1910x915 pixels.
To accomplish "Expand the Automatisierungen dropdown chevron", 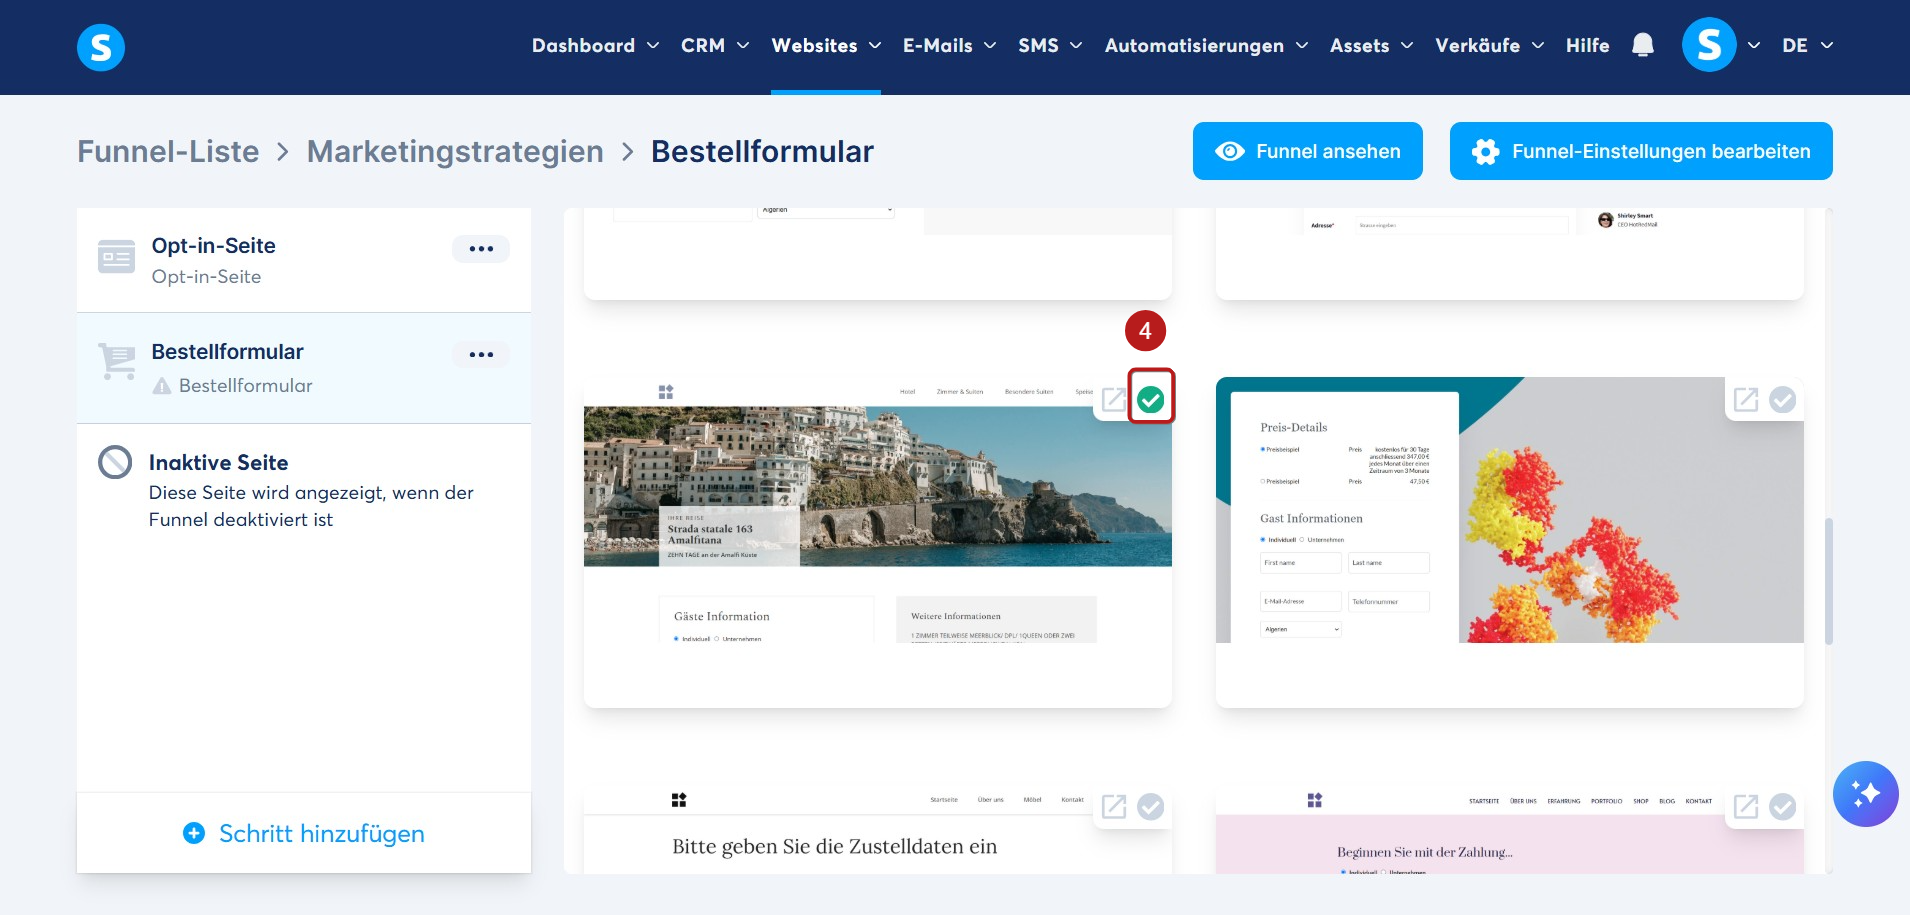I will tap(1302, 46).
